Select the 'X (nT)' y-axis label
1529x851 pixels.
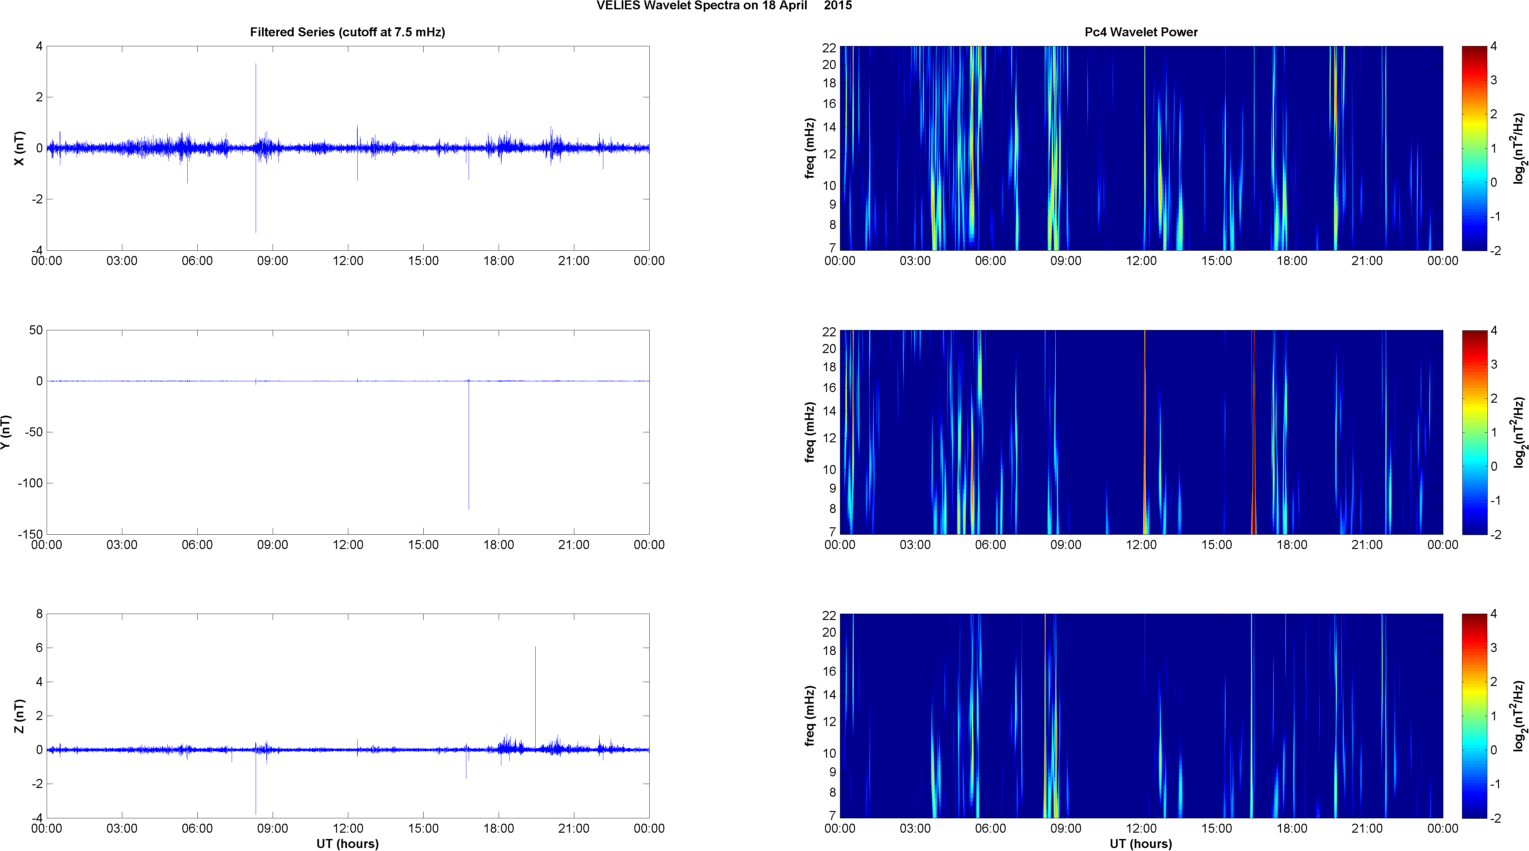[18, 148]
